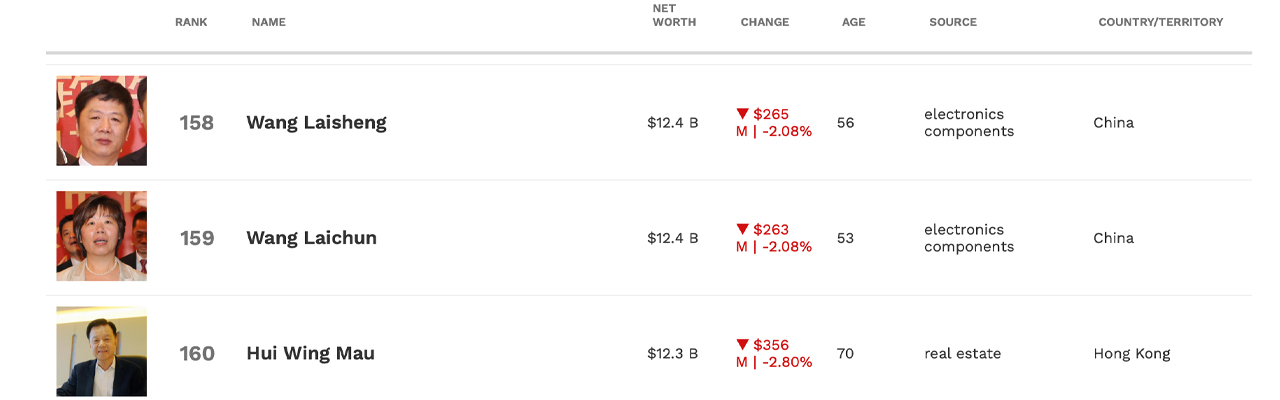Image resolution: width=1280 pixels, height=400 pixels.
Task: Sort by the AGE column header
Action: pyautogui.click(x=853, y=22)
